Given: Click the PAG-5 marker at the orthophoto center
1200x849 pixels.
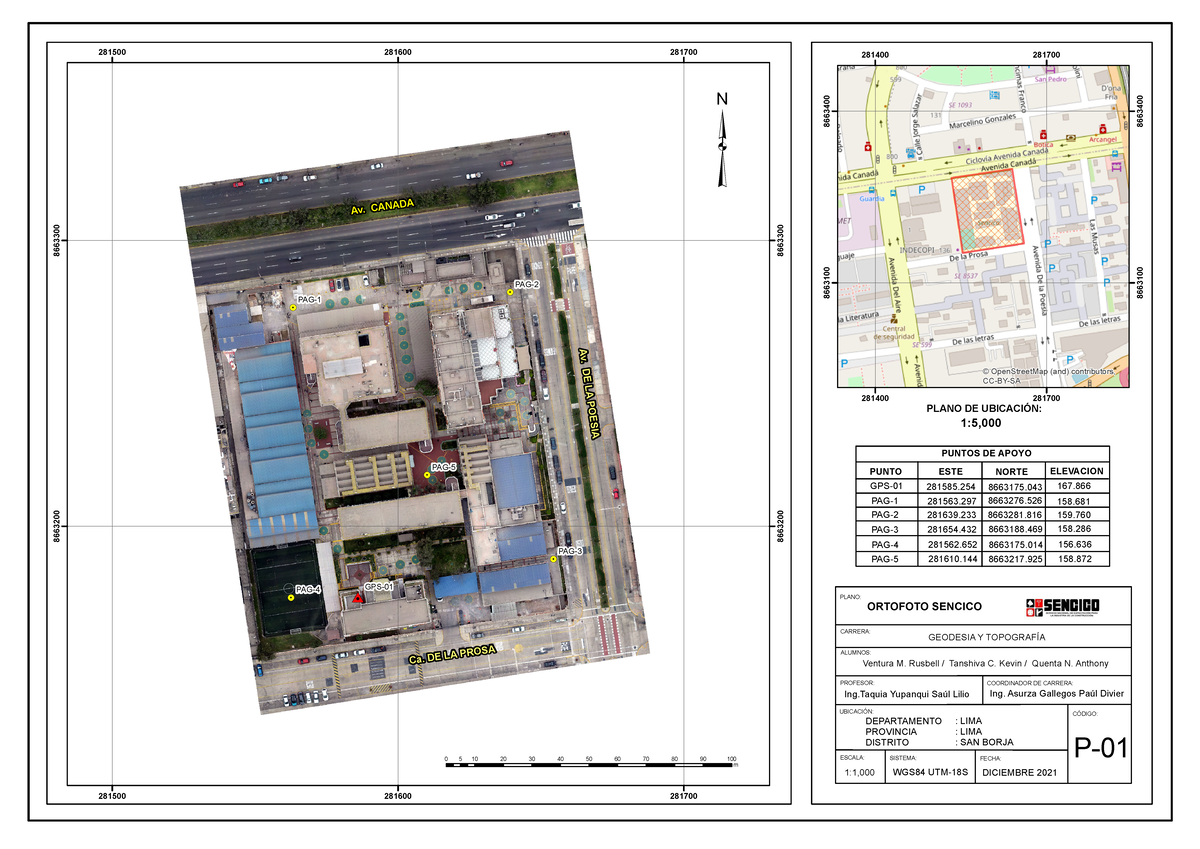Looking at the screenshot, I should pyautogui.click(x=427, y=475).
